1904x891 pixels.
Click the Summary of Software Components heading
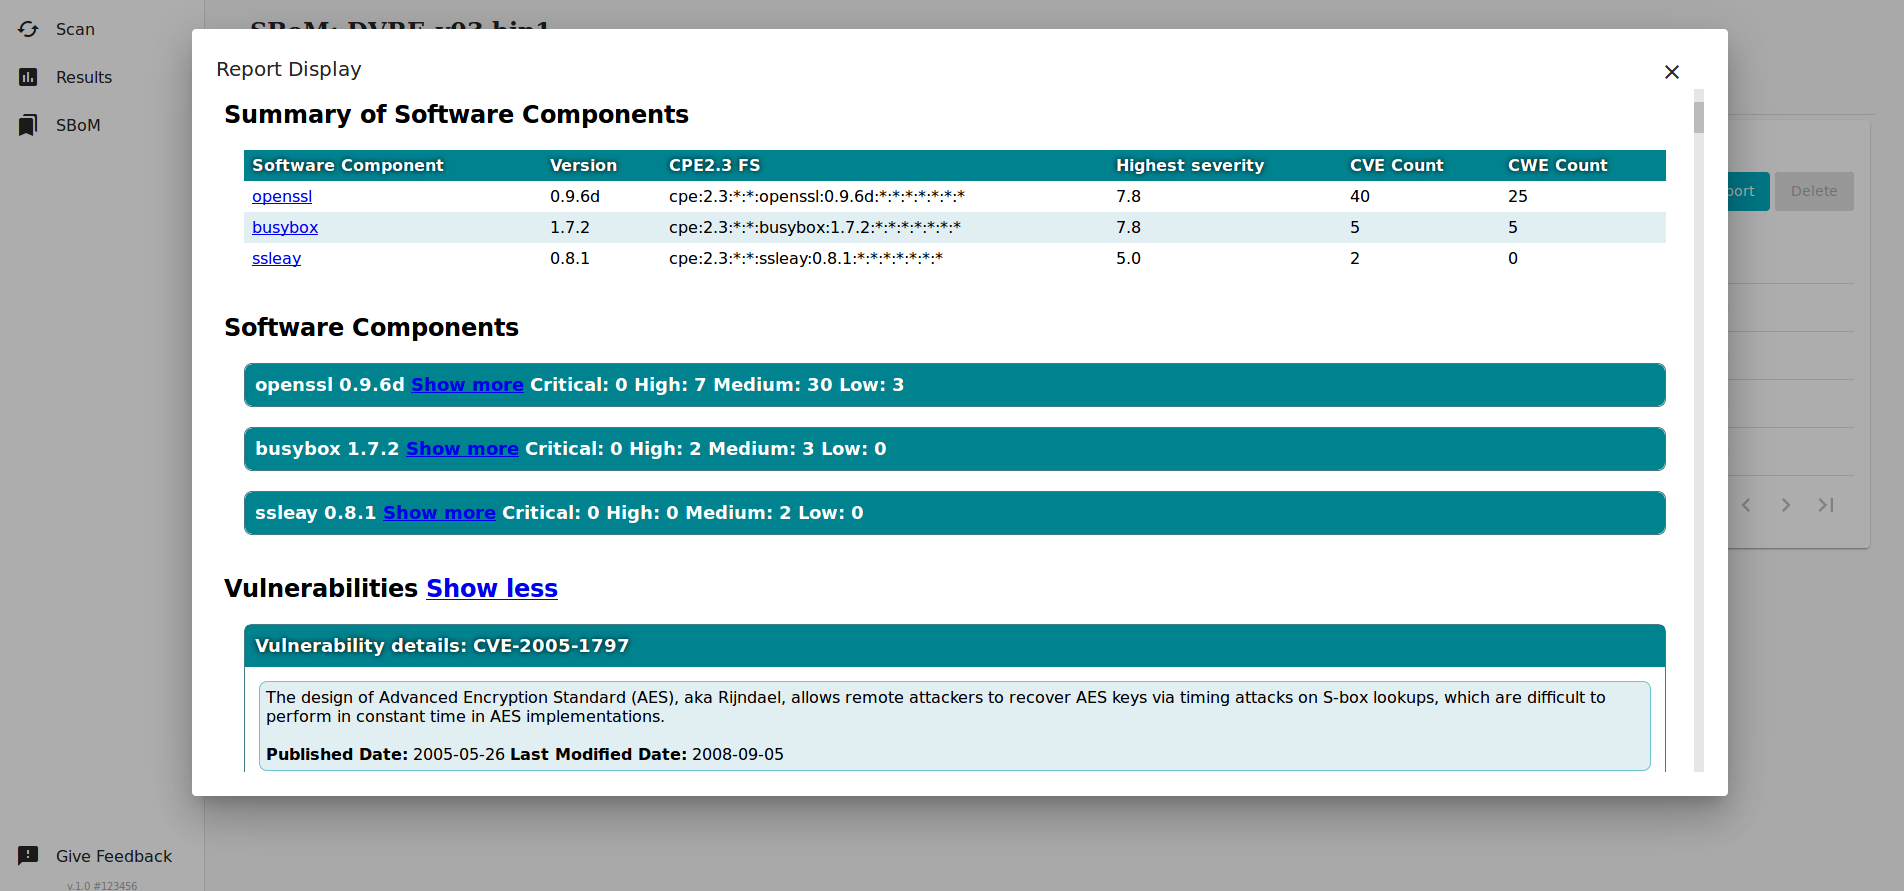pos(457,115)
